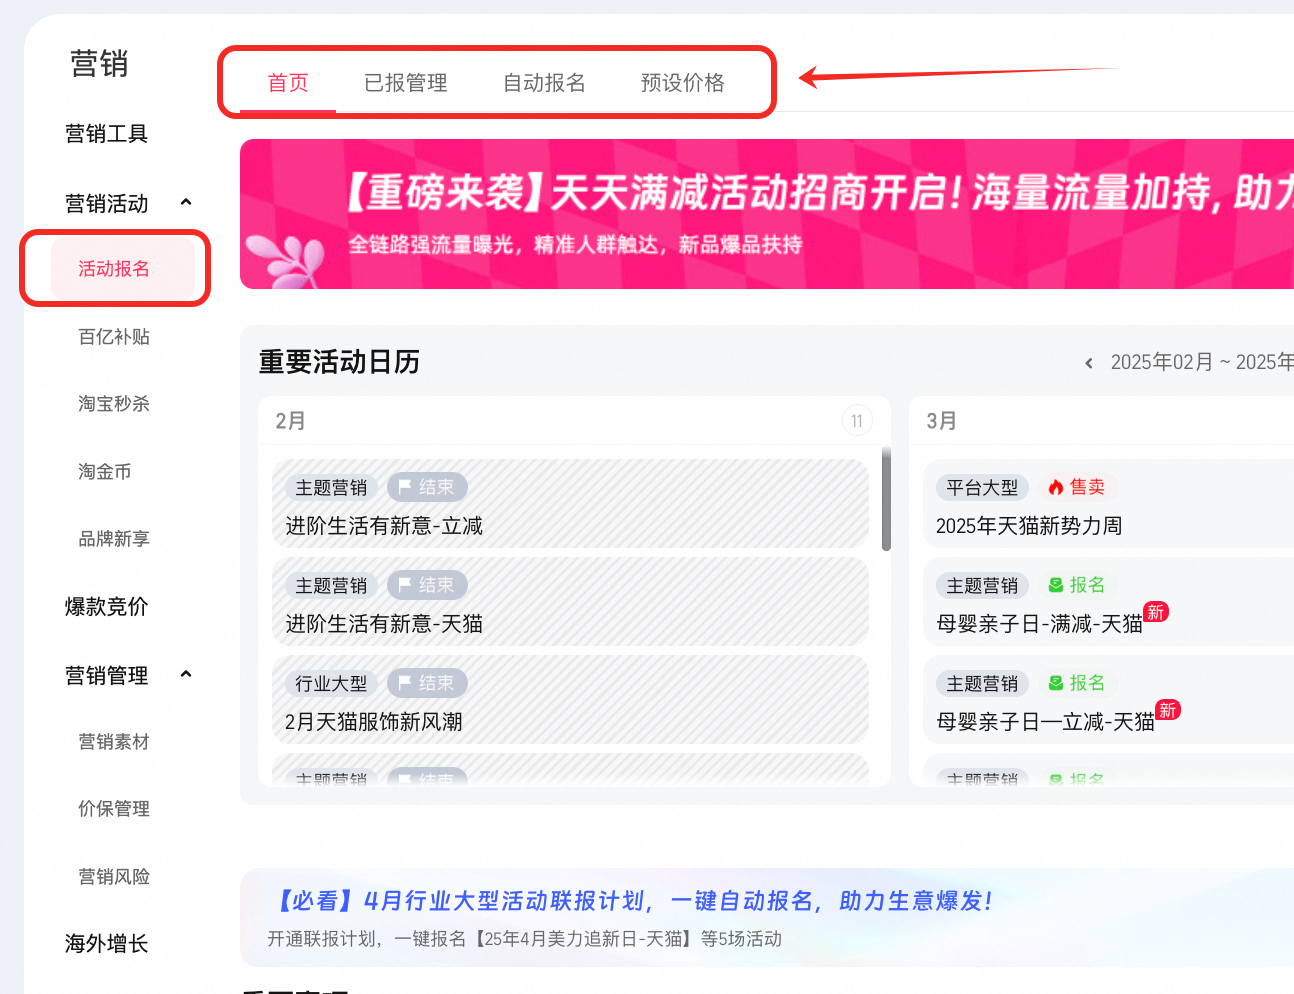Click the 新 badge on 母婴亲子日—立减-天猫
This screenshot has width=1294, height=994.
(1168, 710)
